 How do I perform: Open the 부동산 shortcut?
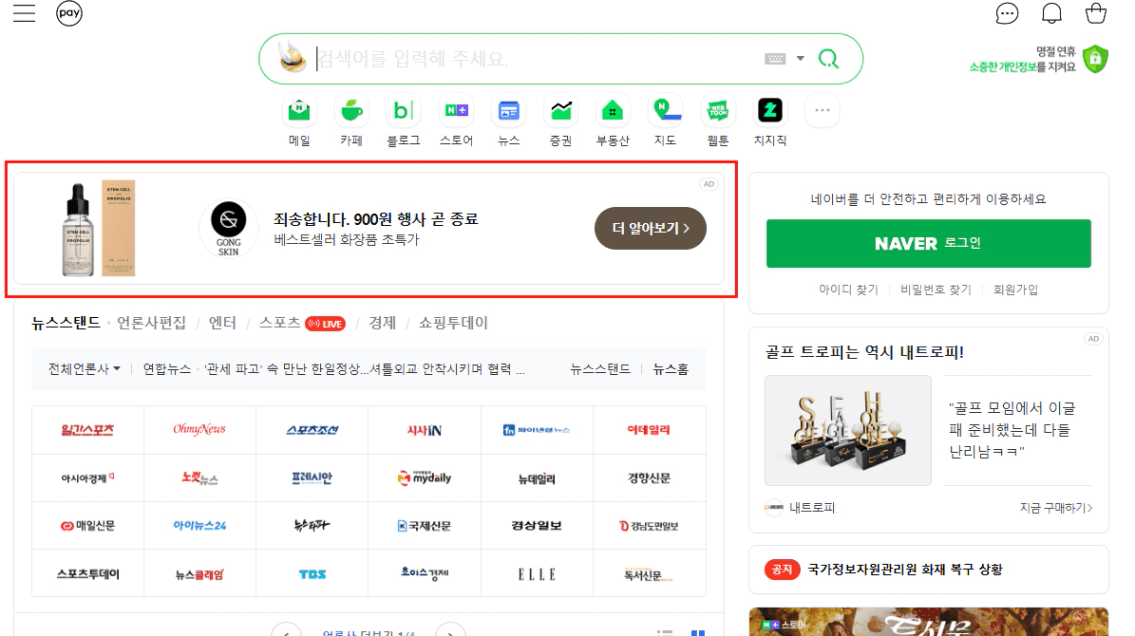612,120
